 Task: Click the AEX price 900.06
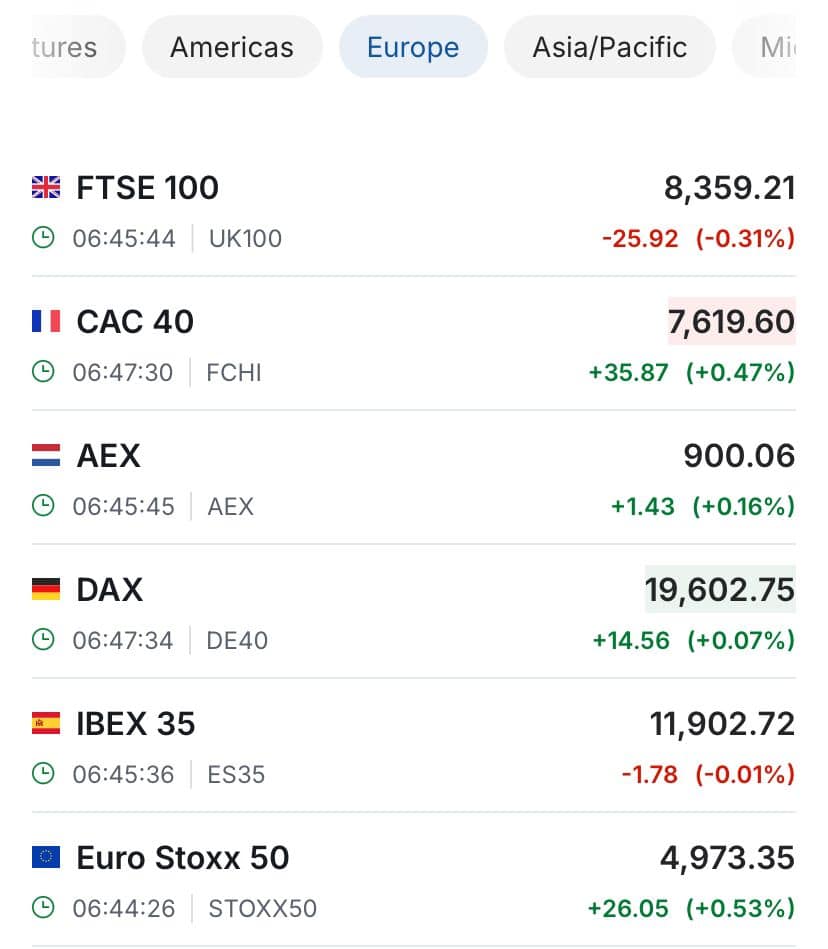pyautogui.click(x=739, y=456)
